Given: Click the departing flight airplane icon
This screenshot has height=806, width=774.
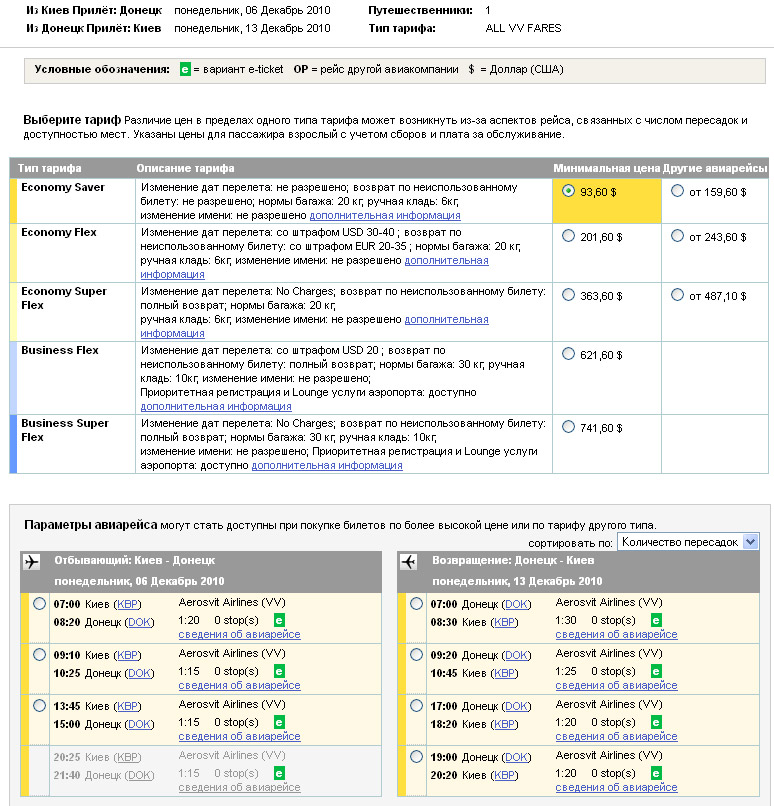Looking at the screenshot, I should coord(32,562).
